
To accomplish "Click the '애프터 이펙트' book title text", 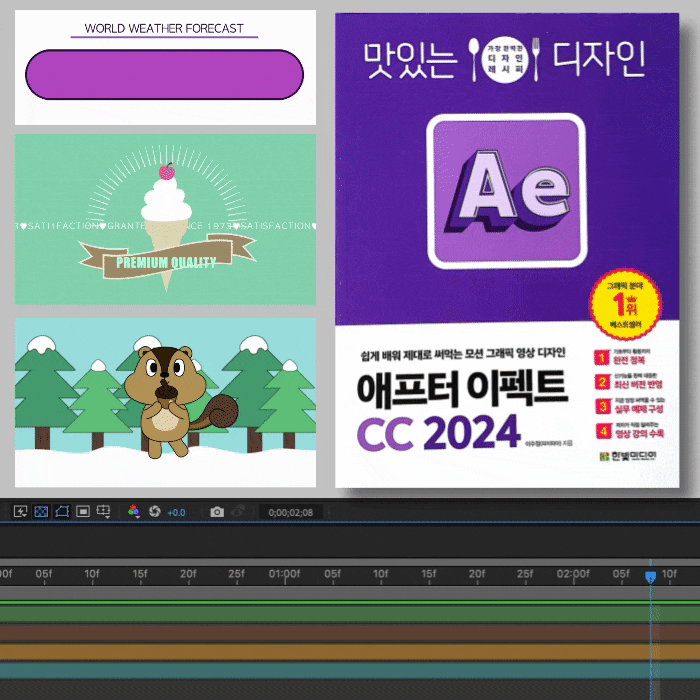I will tap(462, 389).
